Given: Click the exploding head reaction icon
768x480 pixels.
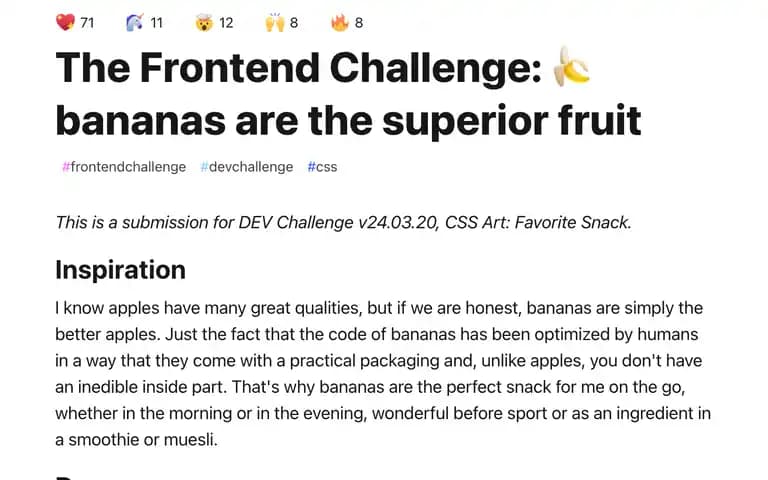Looking at the screenshot, I should coord(204,23).
